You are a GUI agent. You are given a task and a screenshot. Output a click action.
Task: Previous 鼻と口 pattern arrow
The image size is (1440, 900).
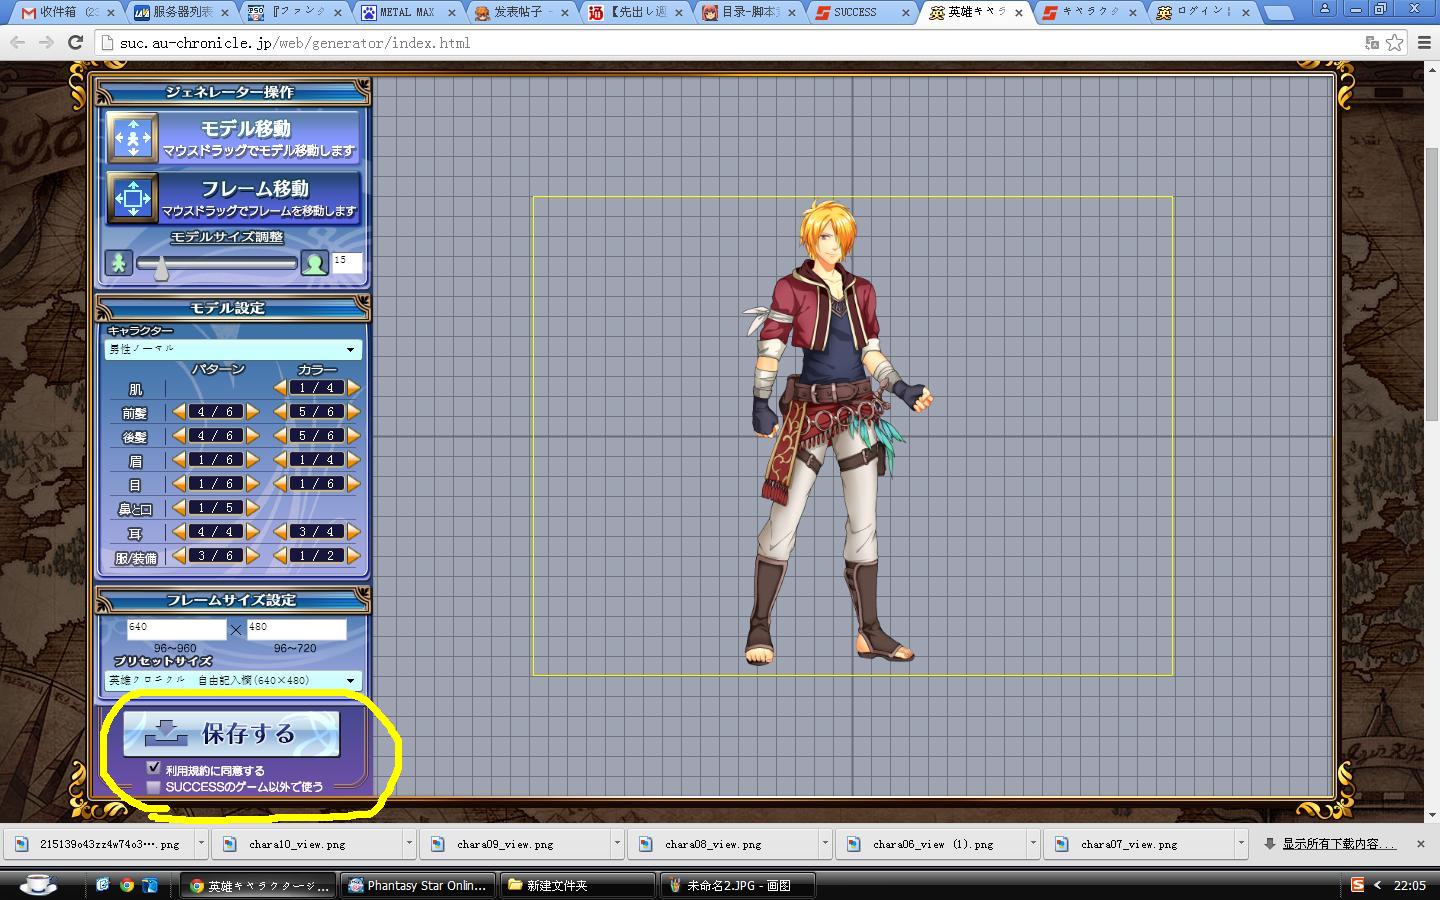(179, 508)
